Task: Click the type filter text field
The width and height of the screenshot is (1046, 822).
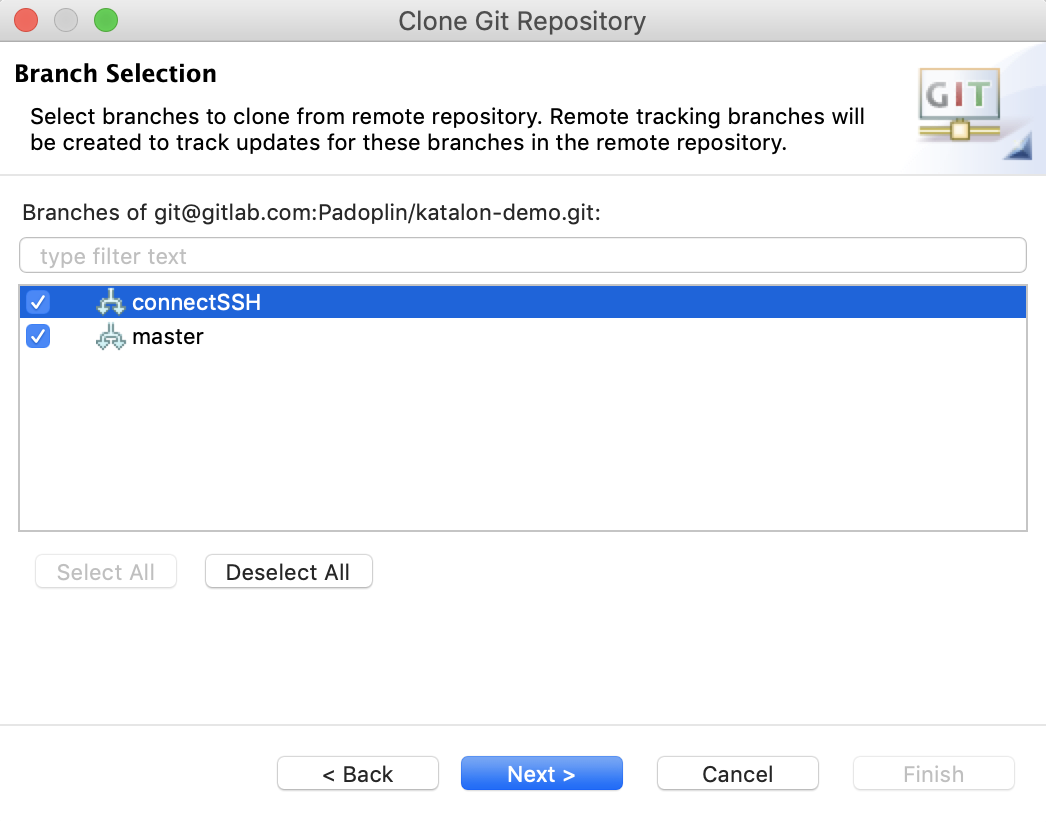Action: [x=521, y=255]
